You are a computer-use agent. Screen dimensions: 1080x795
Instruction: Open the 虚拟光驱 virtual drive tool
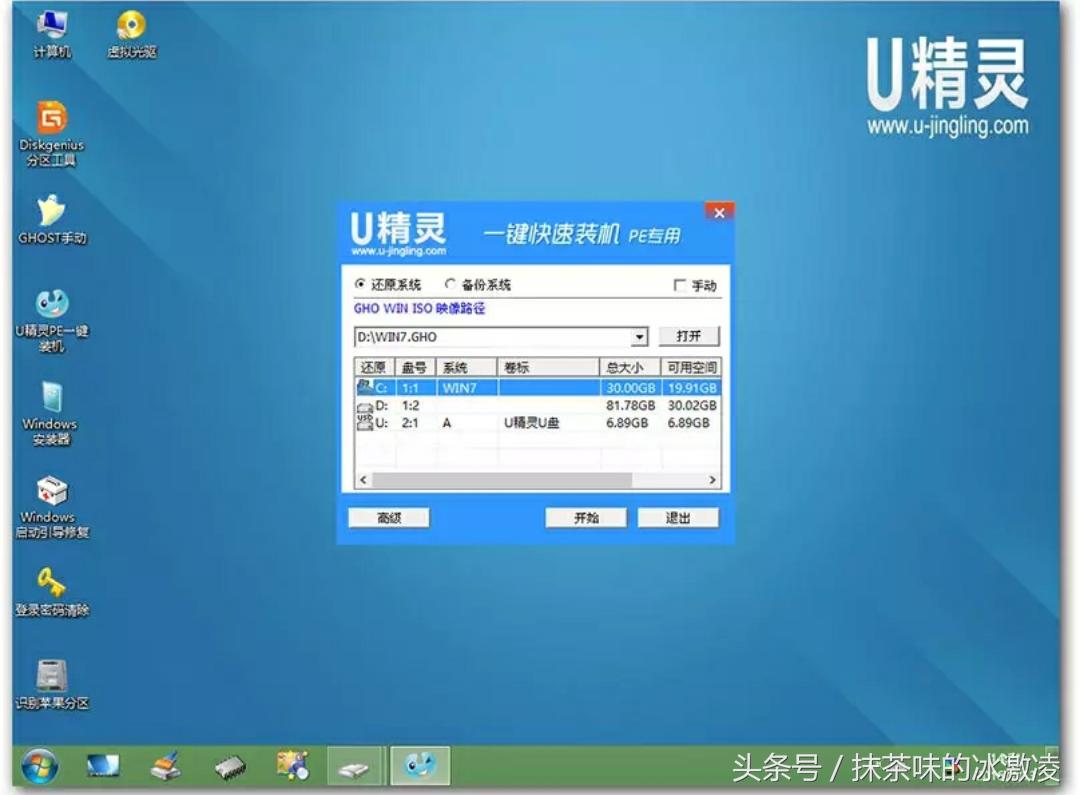[x=128, y=25]
